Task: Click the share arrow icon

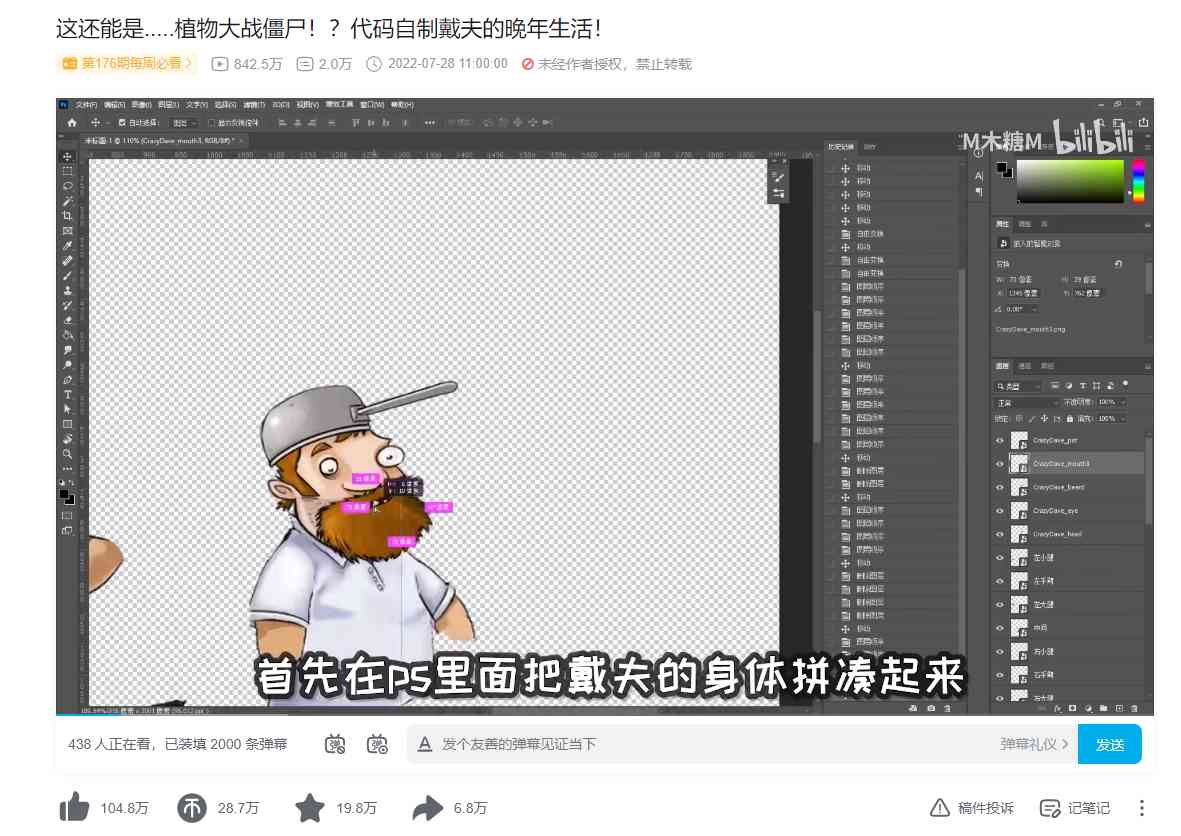Action: [x=427, y=808]
